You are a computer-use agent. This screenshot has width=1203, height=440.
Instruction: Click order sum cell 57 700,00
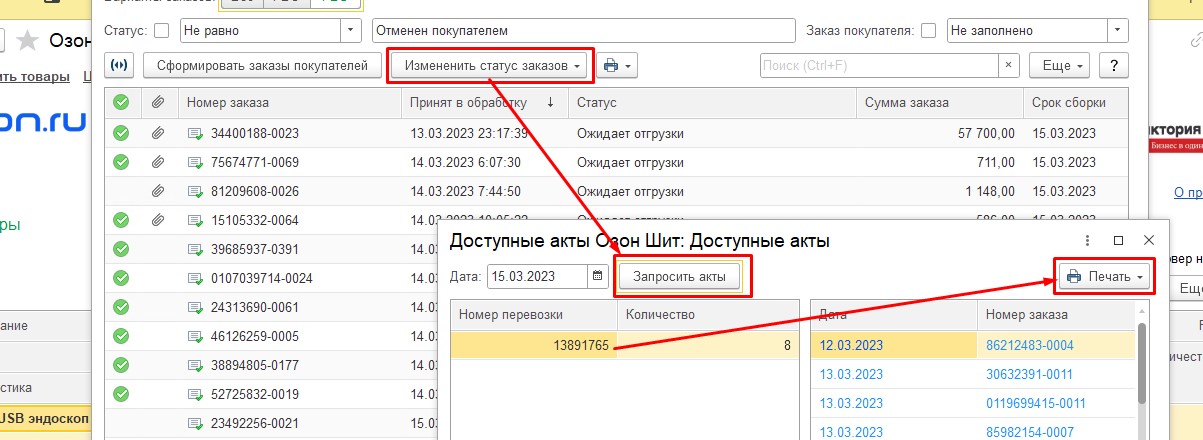point(987,133)
